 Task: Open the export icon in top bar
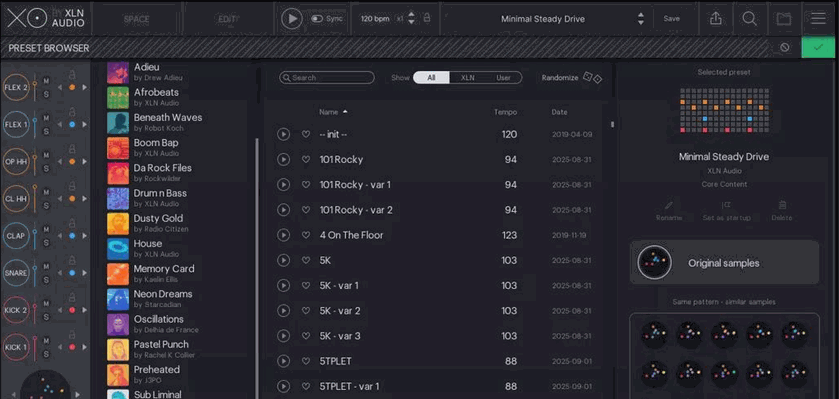(x=715, y=19)
